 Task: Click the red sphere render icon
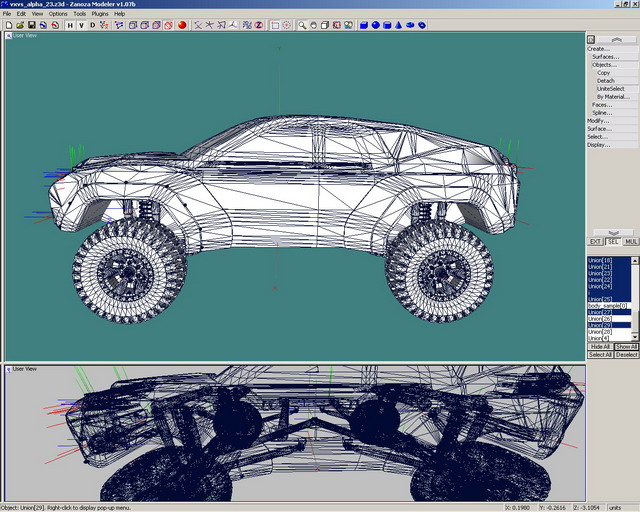(x=183, y=25)
